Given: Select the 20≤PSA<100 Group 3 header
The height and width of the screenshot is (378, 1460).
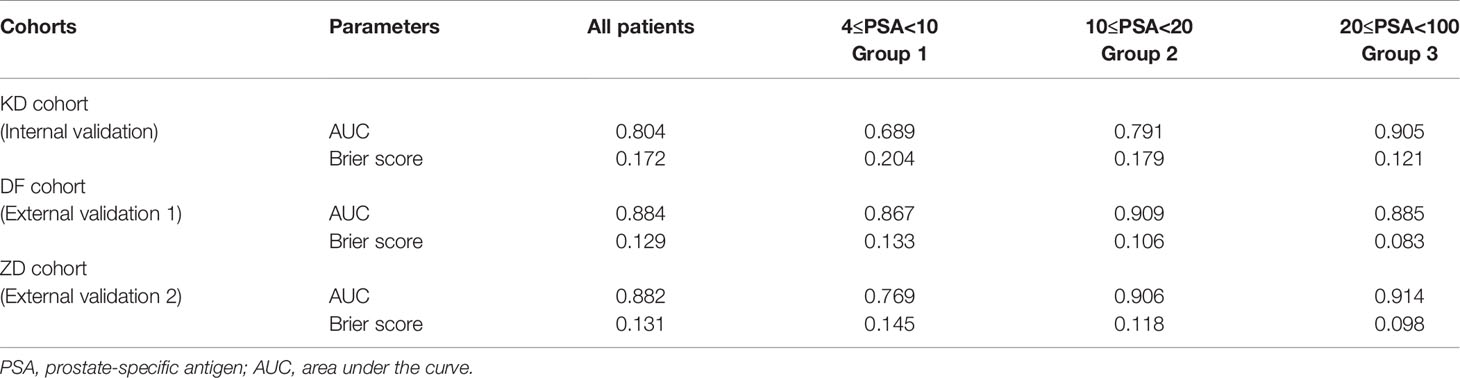Looking at the screenshot, I should point(1399,41).
